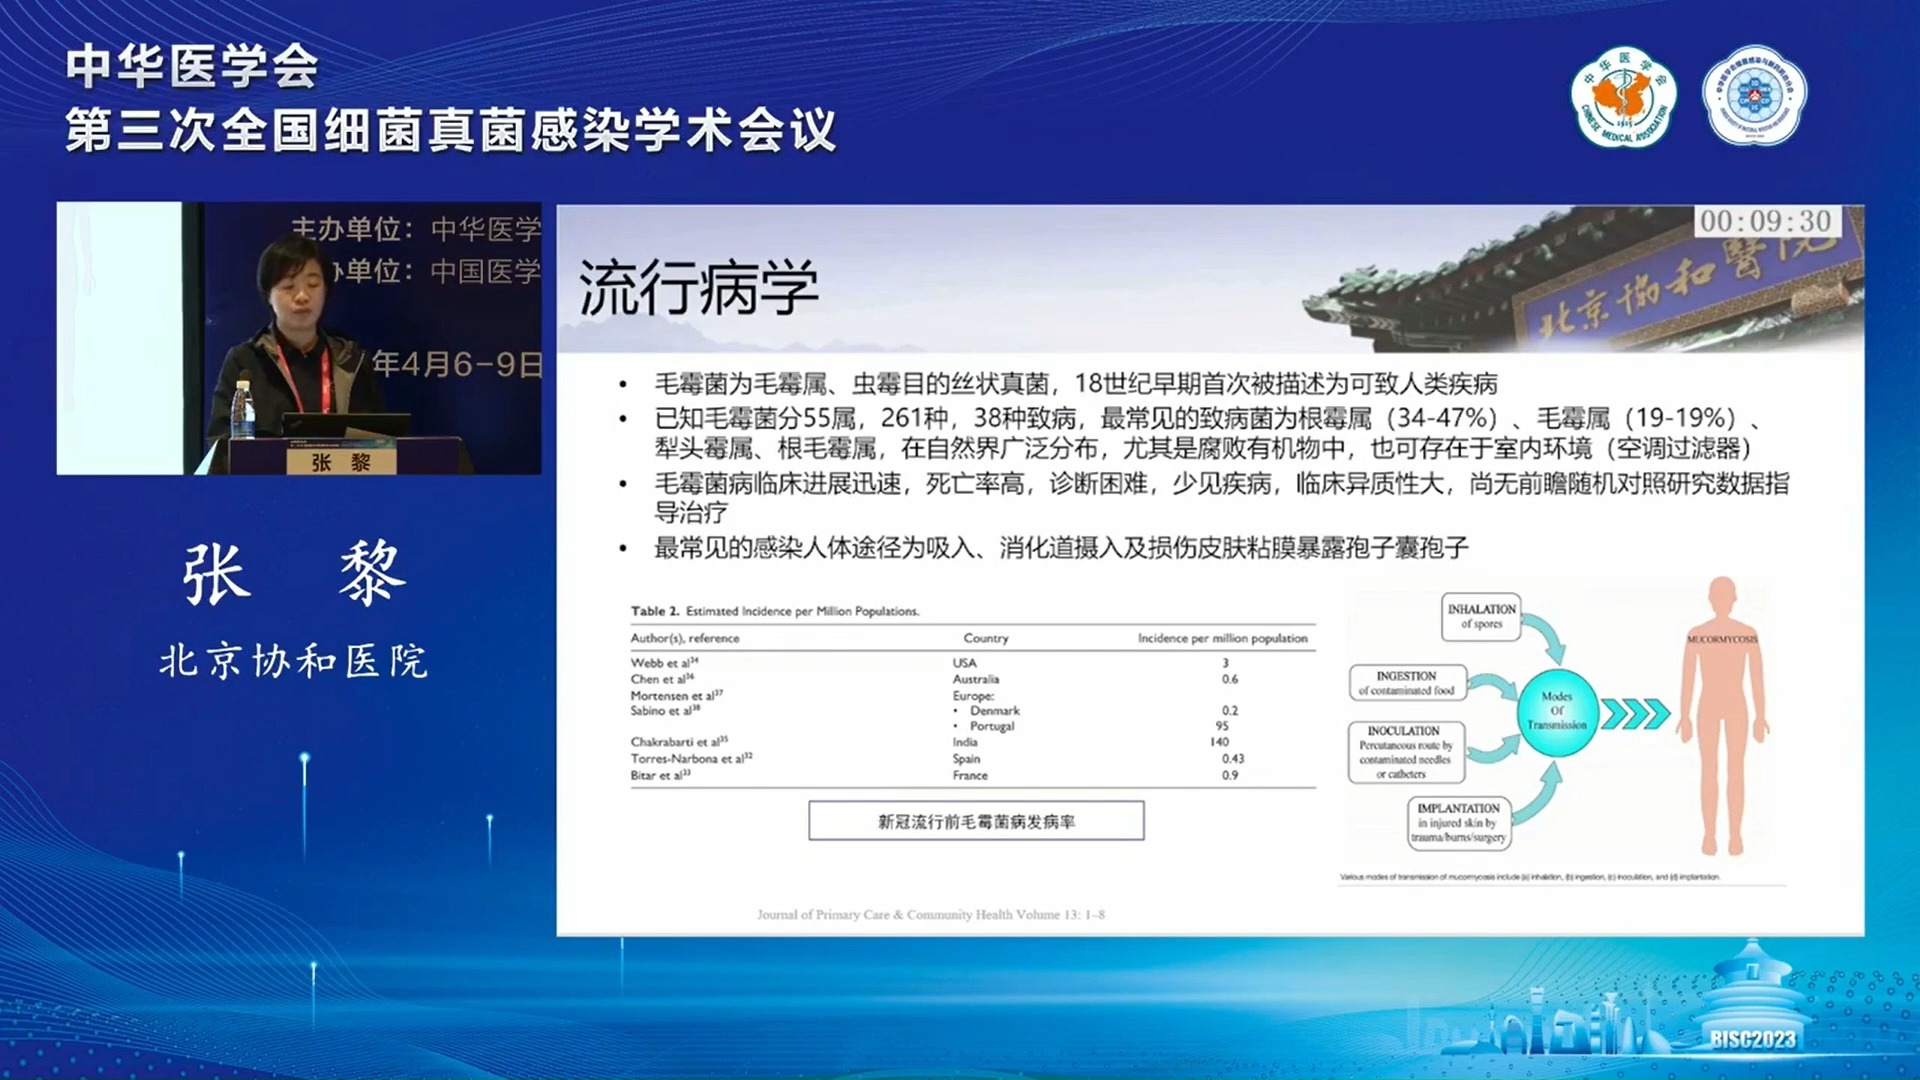Click the second round society emblem
The image size is (1920, 1080).
pyautogui.click(x=1755, y=96)
